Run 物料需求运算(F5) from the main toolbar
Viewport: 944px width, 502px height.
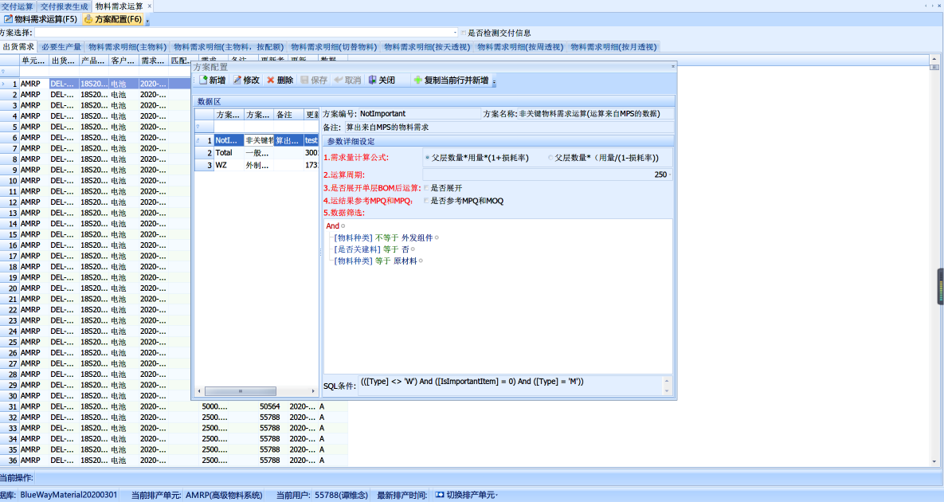click(x=40, y=19)
